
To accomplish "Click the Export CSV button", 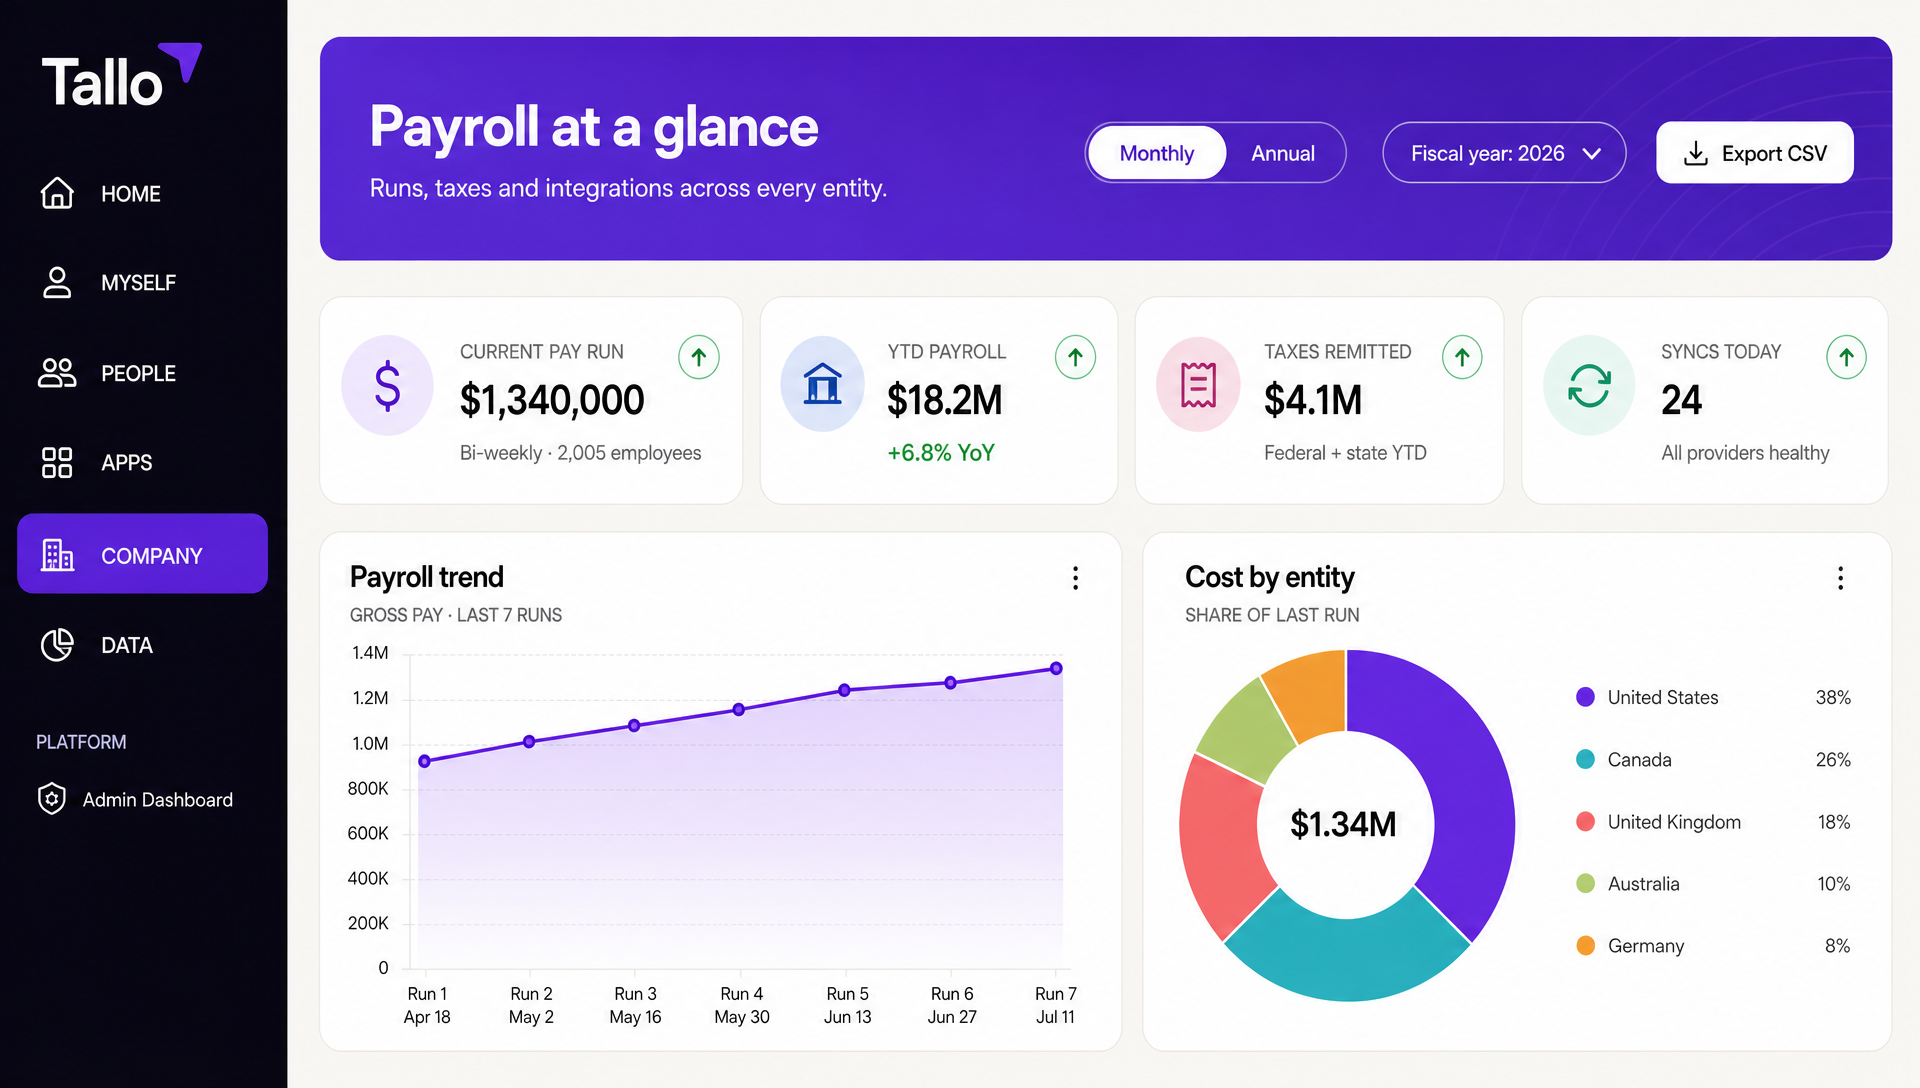I will coord(1755,153).
